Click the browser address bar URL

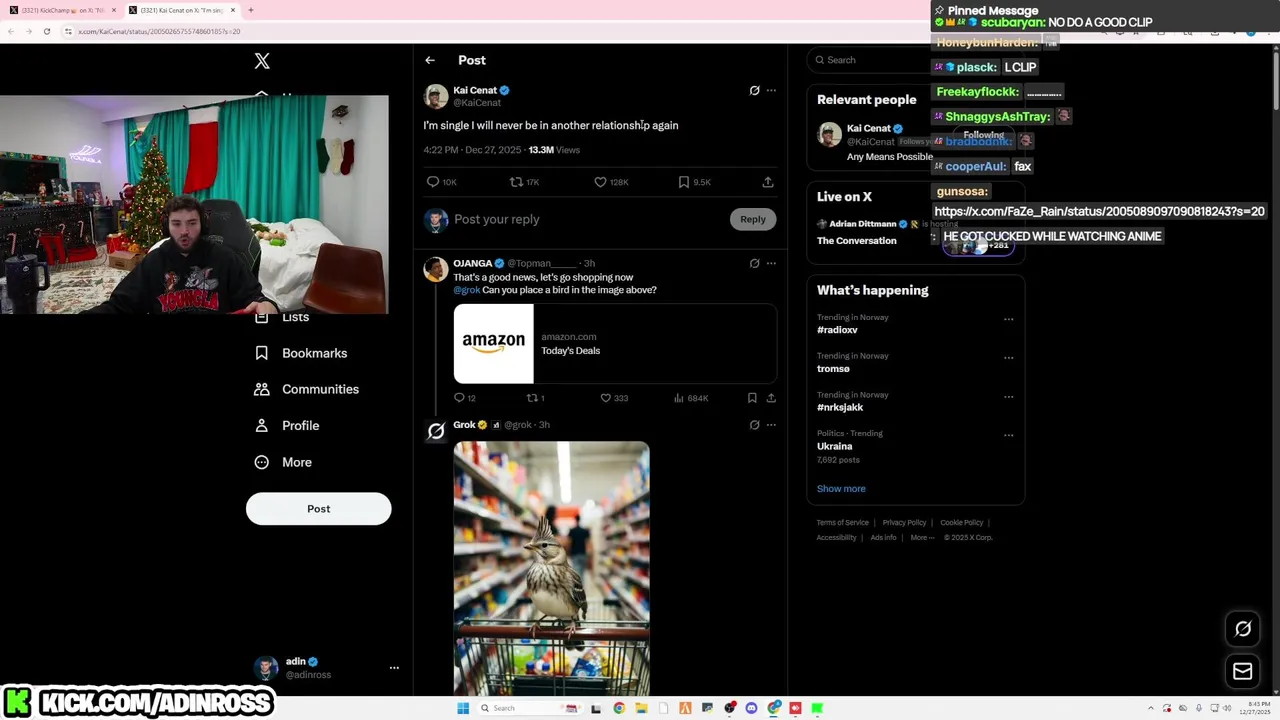pos(160,31)
